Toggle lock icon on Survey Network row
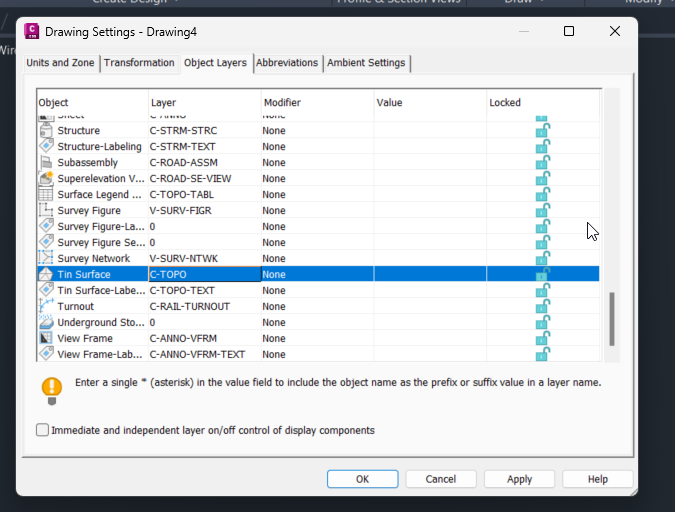 [542, 259]
